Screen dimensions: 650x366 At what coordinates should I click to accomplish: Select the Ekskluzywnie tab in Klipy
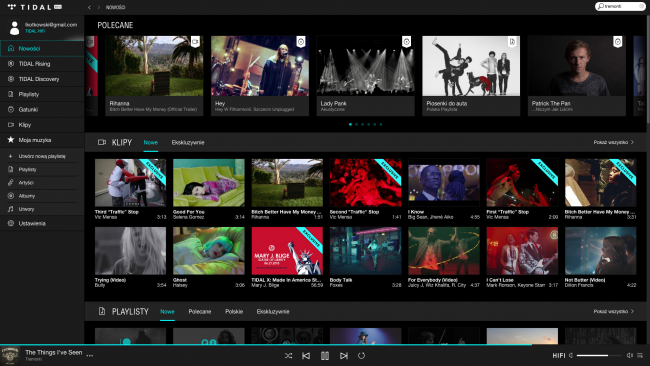188,142
